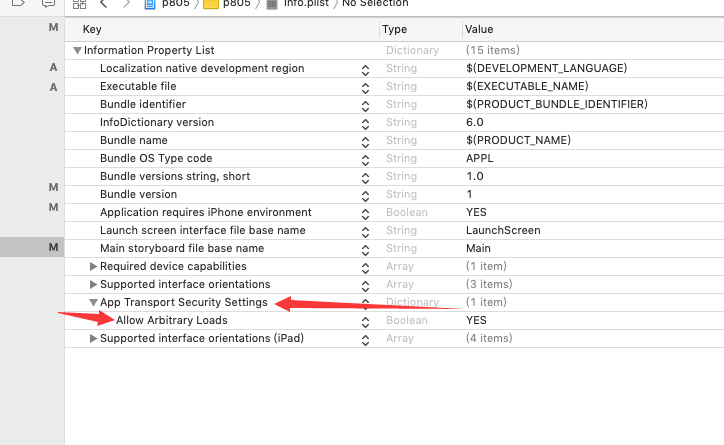Select Localization native development region key
724x445 pixels.
click(202, 68)
